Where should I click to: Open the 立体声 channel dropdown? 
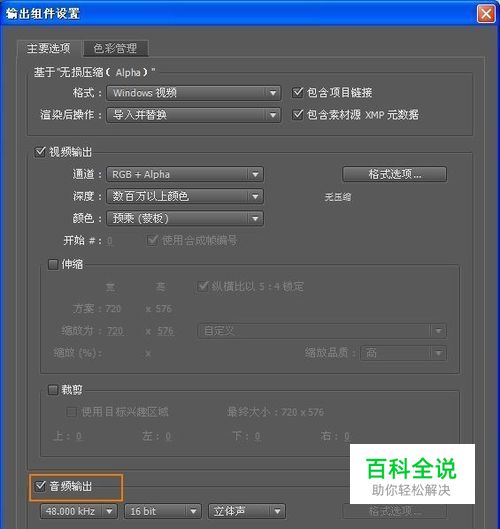coord(247,511)
